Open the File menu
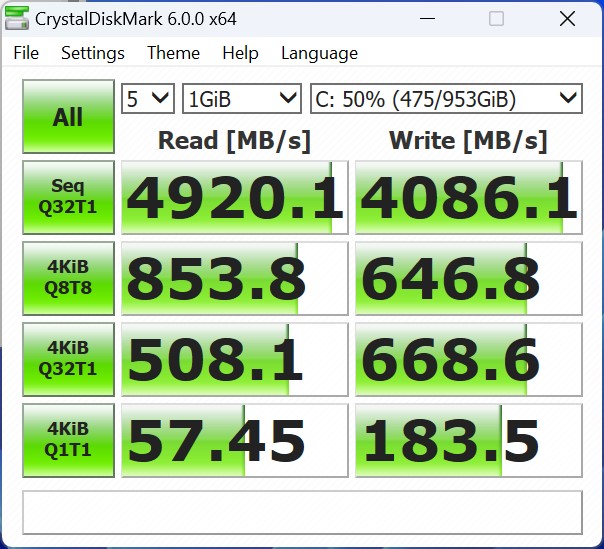Image resolution: width=604 pixels, height=549 pixels. [x=26, y=53]
